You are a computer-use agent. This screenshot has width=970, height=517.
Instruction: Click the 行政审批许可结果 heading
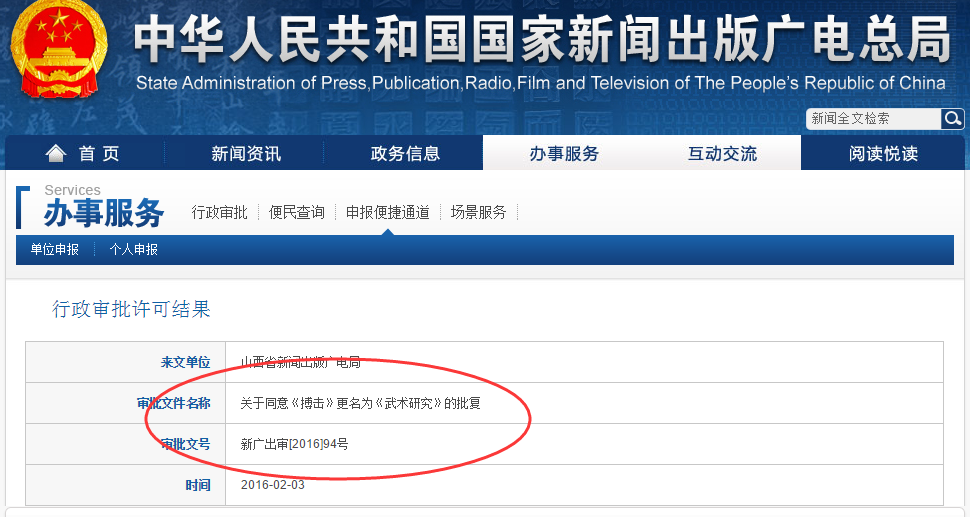131,309
